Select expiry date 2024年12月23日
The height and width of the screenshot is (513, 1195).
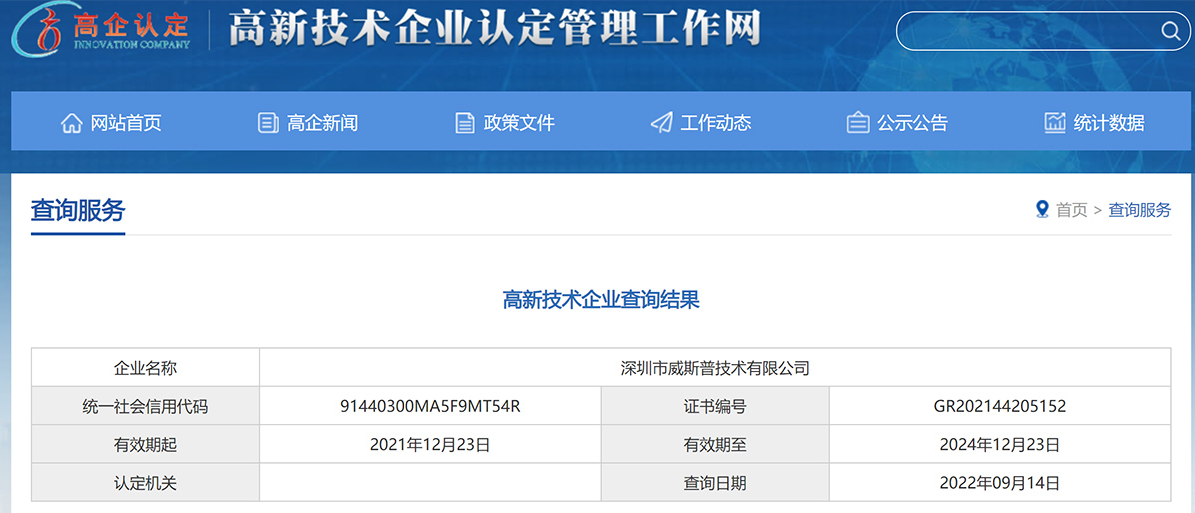click(999, 444)
